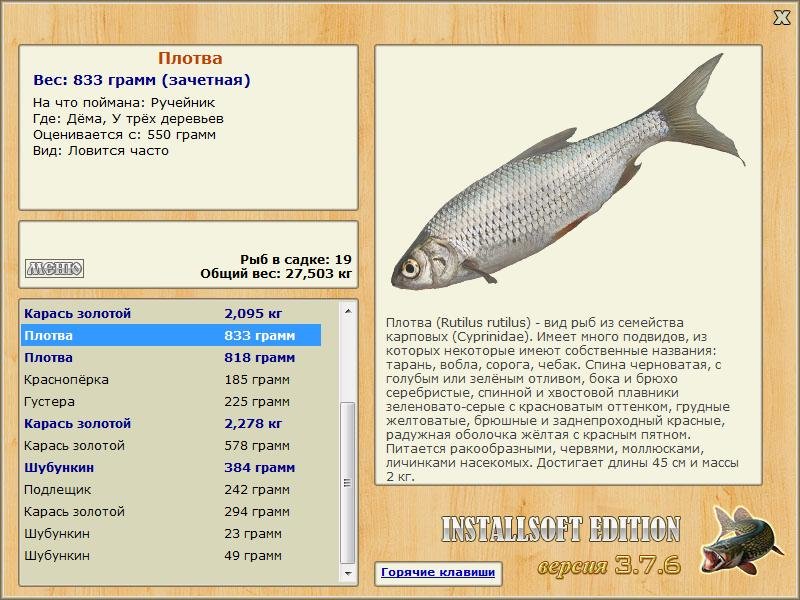This screenshot has height=600, width=800.
Task: Select the Шубункин 23 грамм row
Action: tap(171, 533)
